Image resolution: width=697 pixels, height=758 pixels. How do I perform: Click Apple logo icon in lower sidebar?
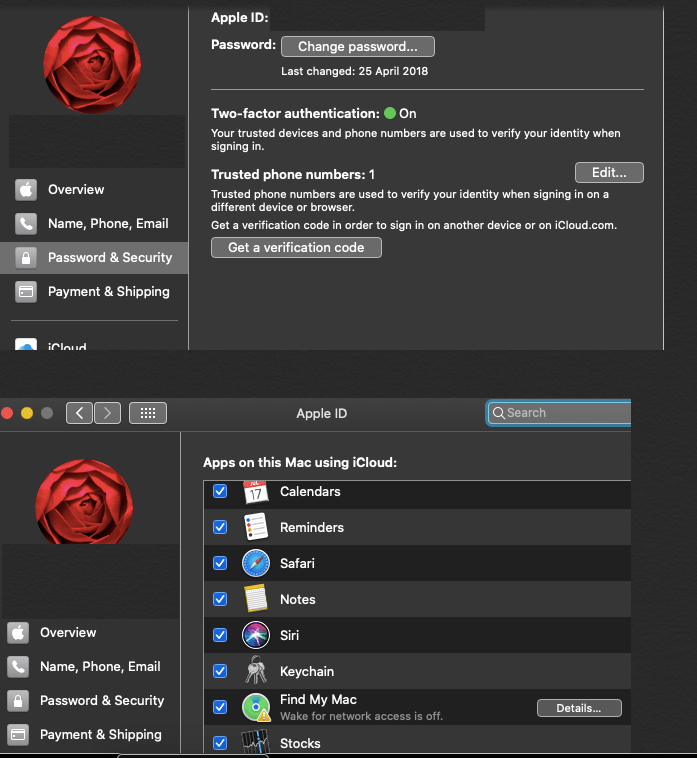click(18, 632)
